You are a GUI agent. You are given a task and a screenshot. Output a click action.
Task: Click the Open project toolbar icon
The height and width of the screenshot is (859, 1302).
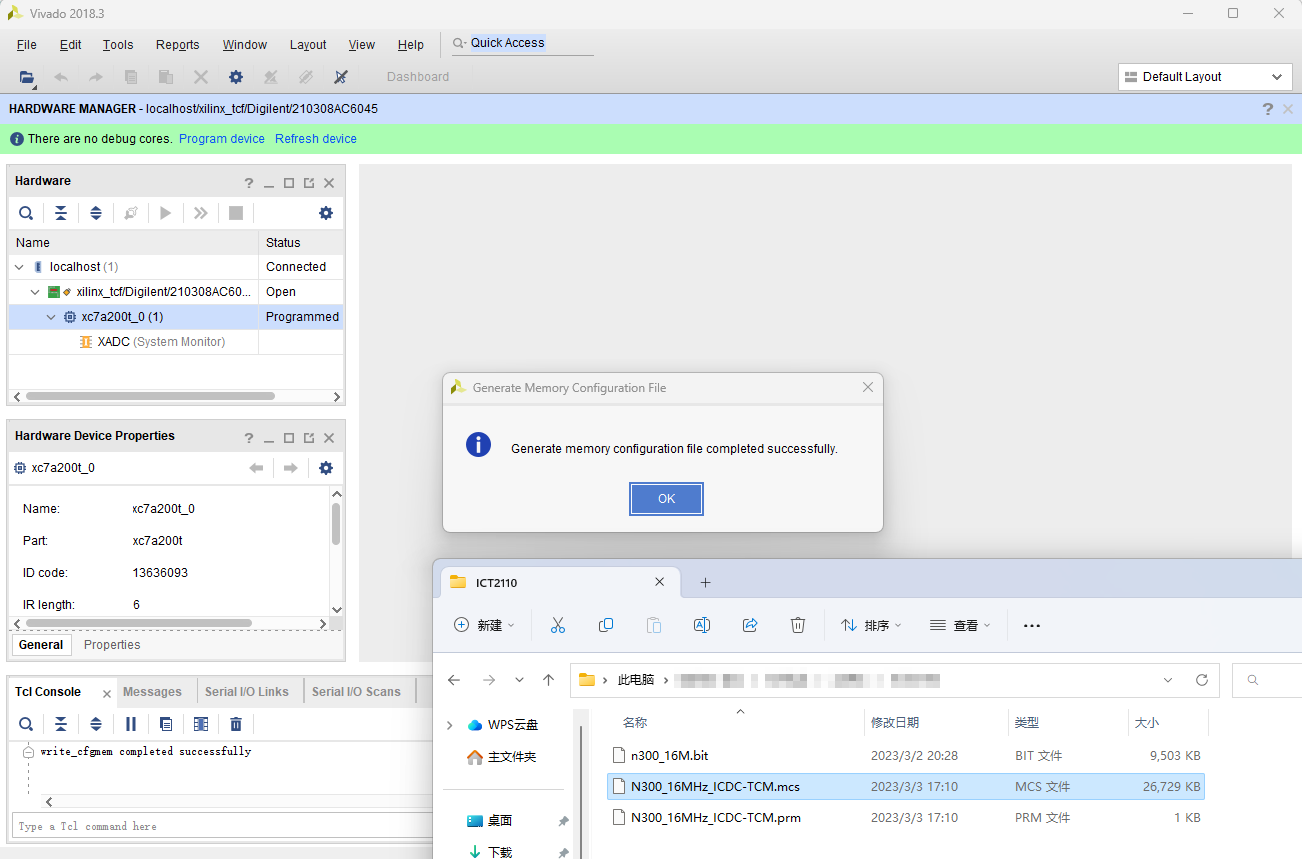(x=27, y=77)
